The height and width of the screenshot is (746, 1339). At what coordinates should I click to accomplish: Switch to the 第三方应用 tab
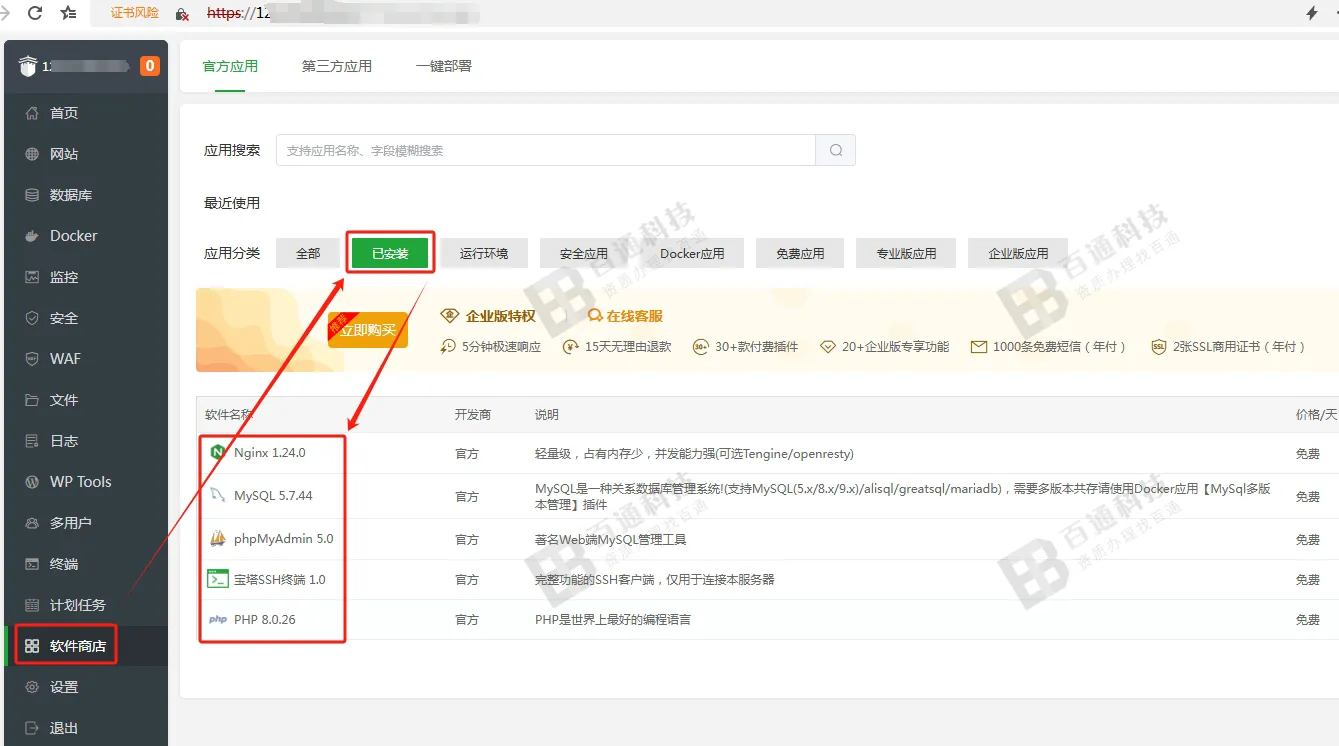pos(337,66)
